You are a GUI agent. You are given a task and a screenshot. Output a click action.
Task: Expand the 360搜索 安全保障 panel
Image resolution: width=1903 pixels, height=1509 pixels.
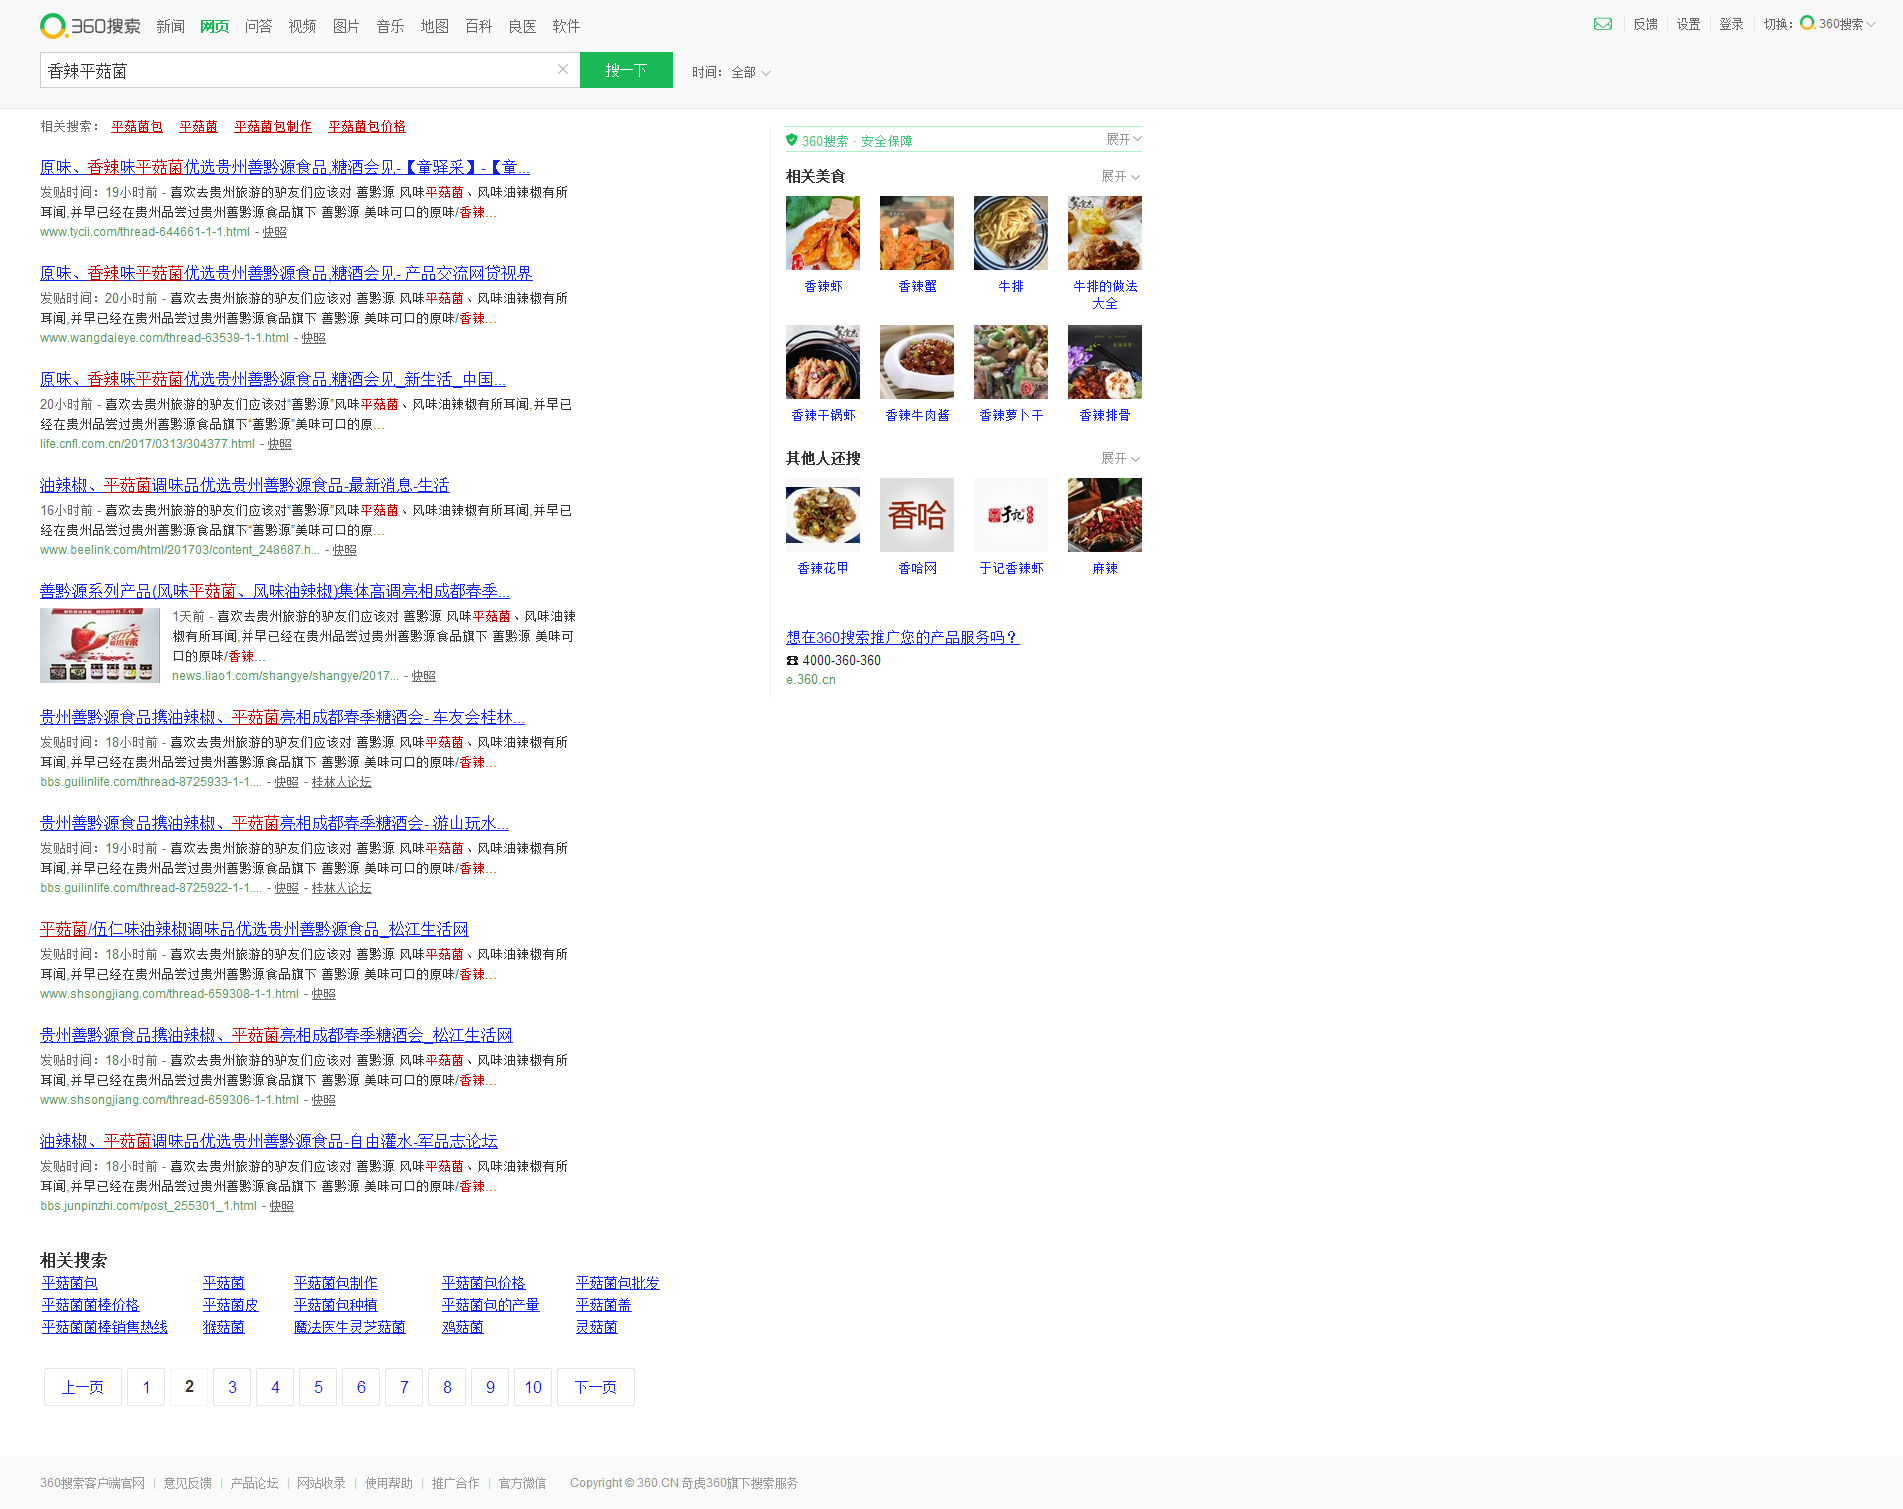point(1124,139)
